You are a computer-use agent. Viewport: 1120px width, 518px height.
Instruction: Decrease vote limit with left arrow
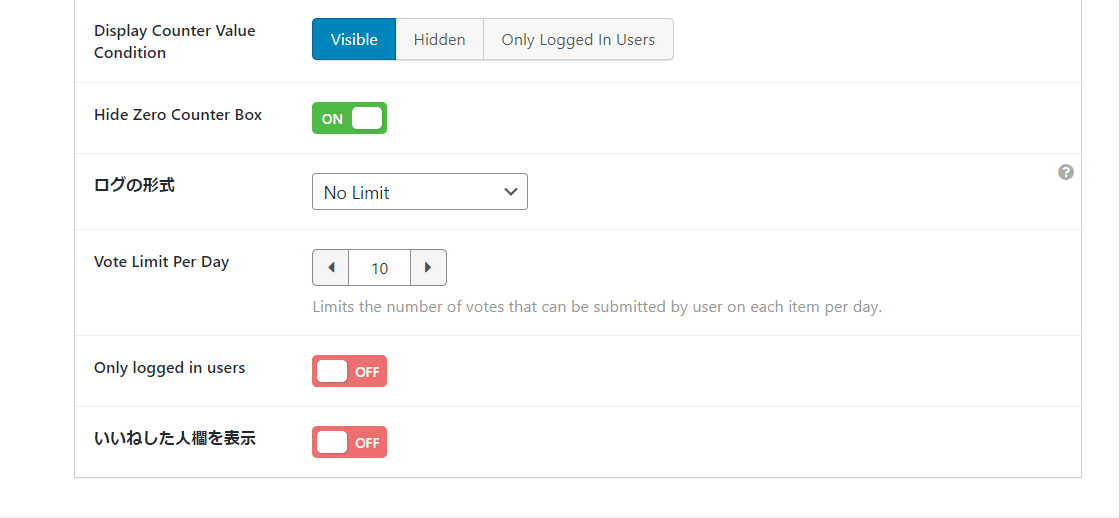tap(331, 268)
